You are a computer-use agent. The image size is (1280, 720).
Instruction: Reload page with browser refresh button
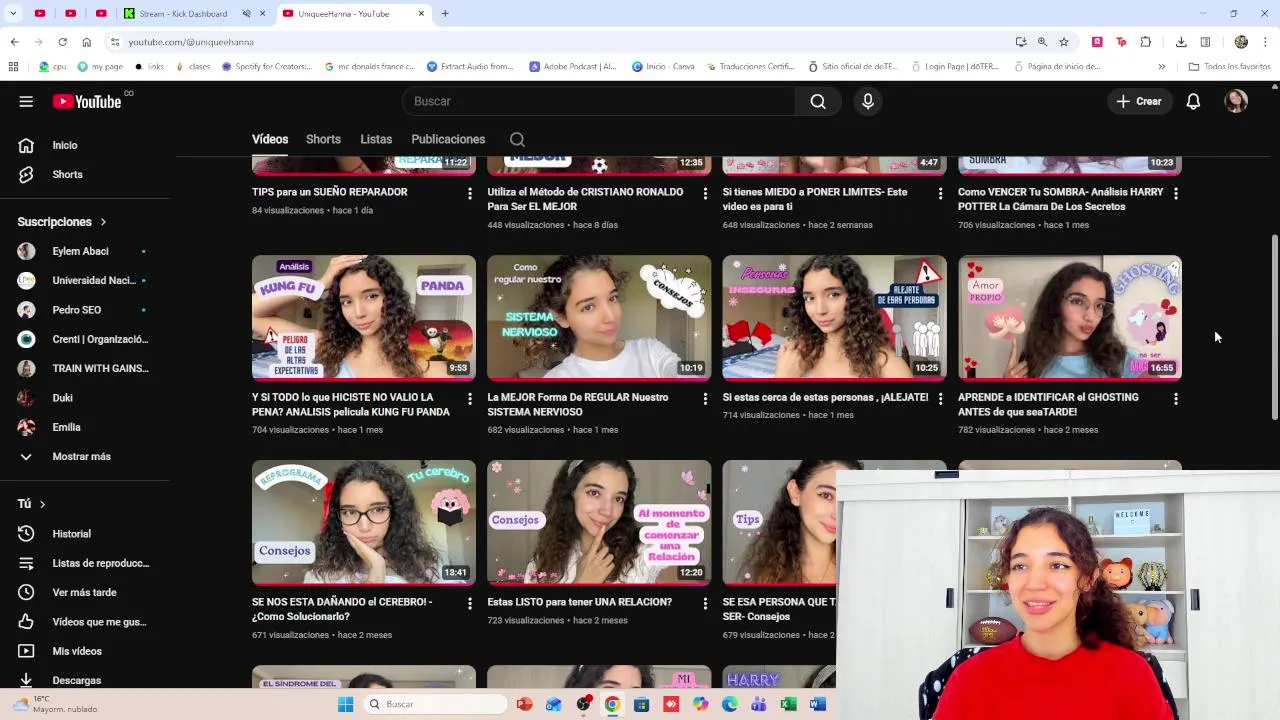pyautogui.click(x=62, y=42)
